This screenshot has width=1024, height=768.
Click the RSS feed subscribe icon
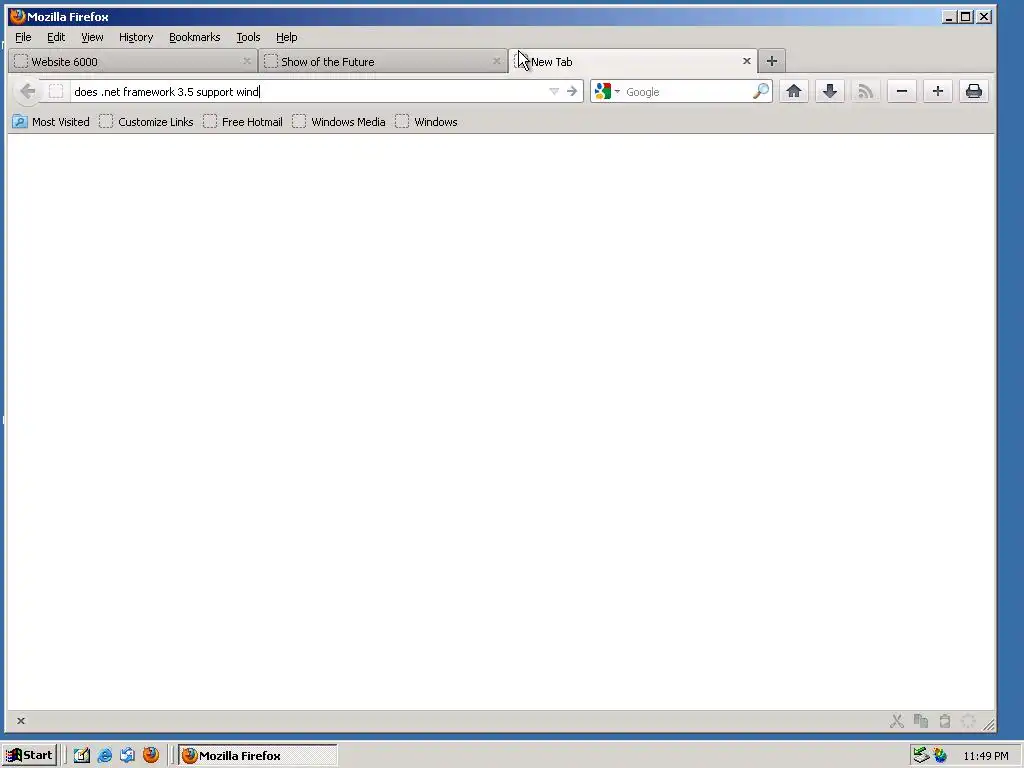[865, 91]
